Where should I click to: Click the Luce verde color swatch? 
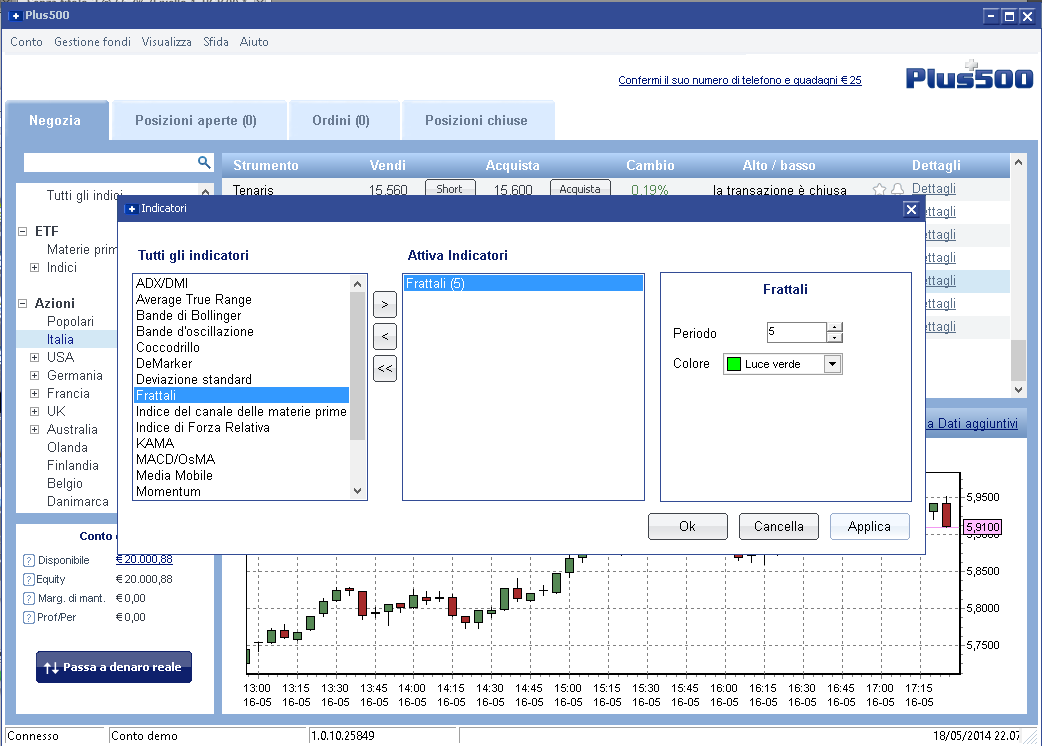[734, 364]
